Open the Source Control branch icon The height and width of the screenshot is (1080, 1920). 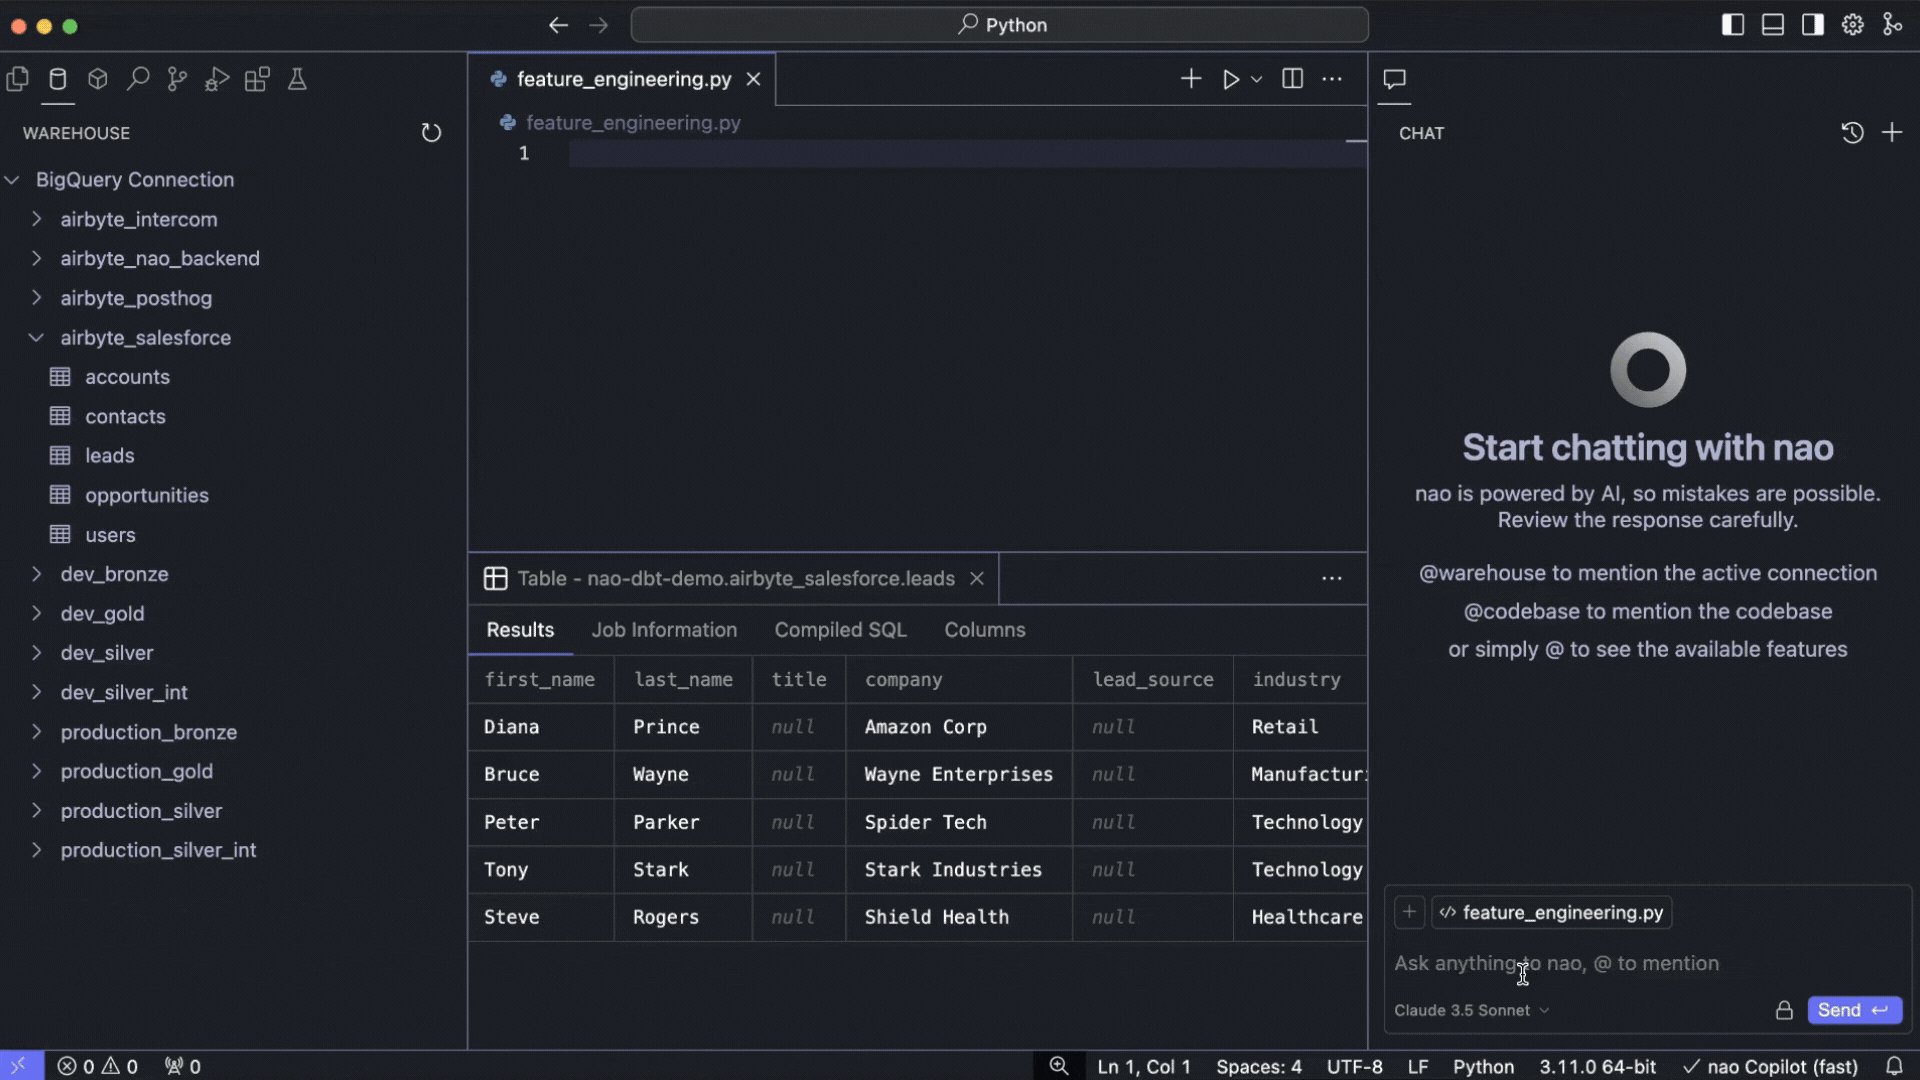pos(177,79)
